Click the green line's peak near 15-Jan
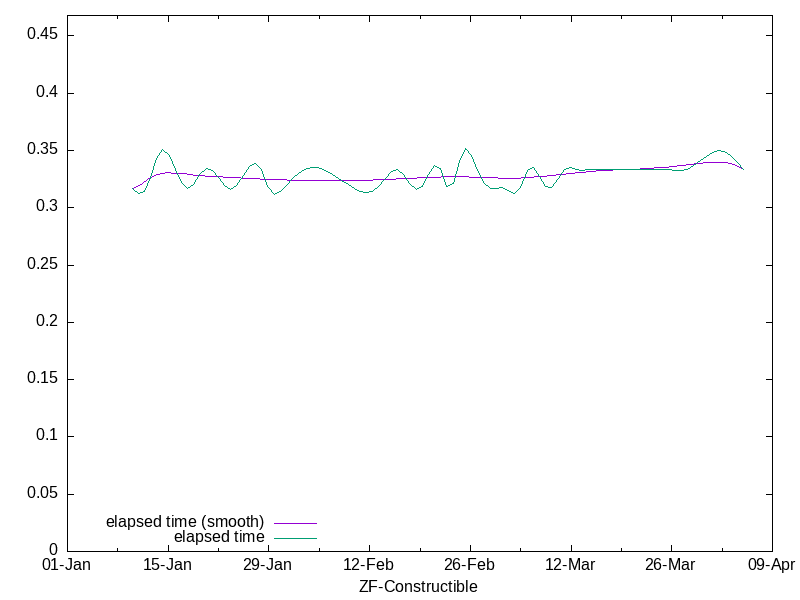This screenshot has height=600, width=800. coord(162,150)
